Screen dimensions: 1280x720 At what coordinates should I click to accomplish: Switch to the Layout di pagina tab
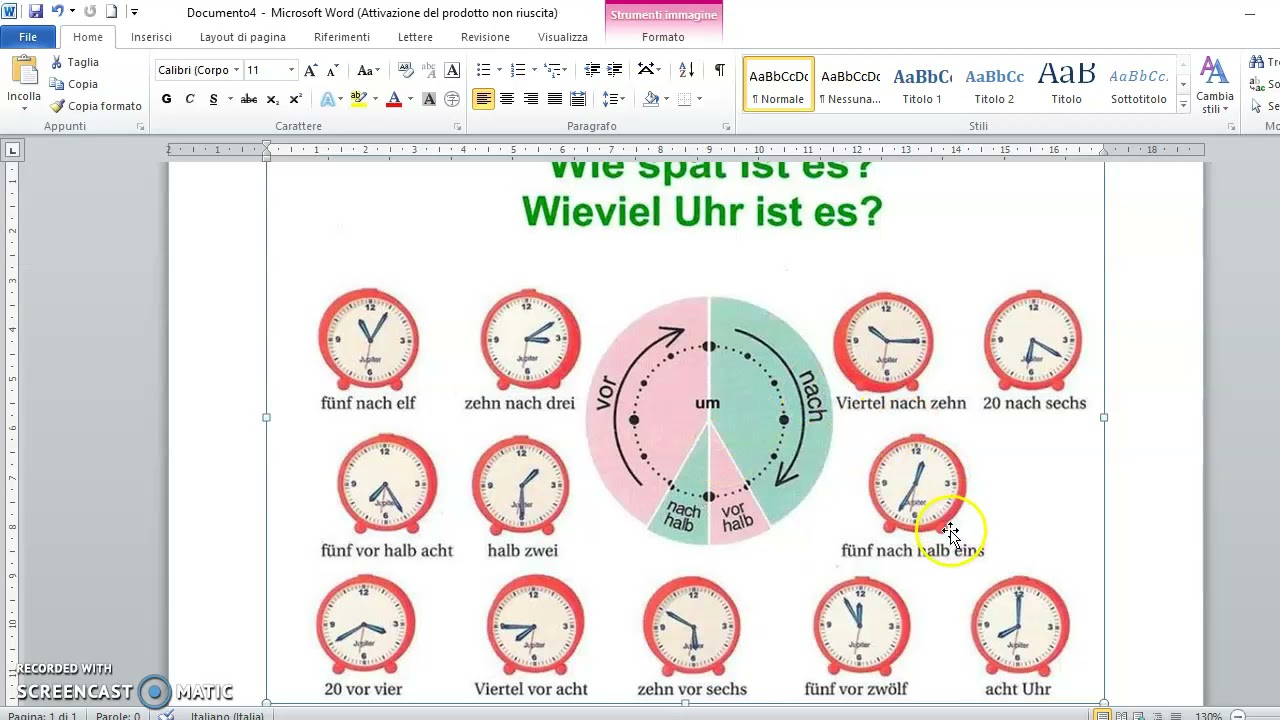tap(243, 37)
